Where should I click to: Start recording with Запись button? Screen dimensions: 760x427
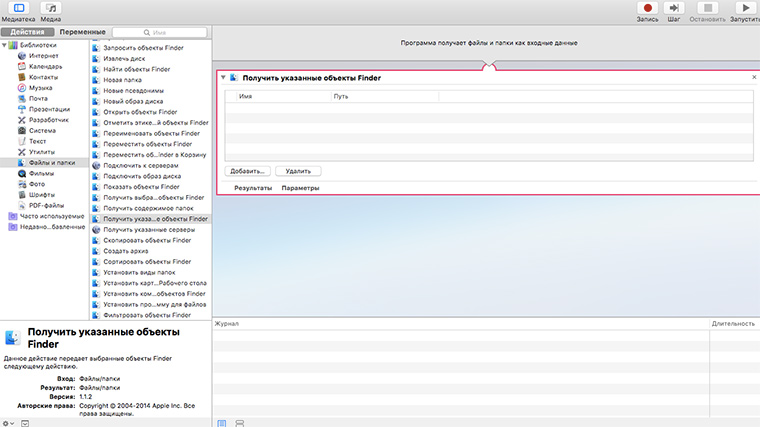pos(647,12)
